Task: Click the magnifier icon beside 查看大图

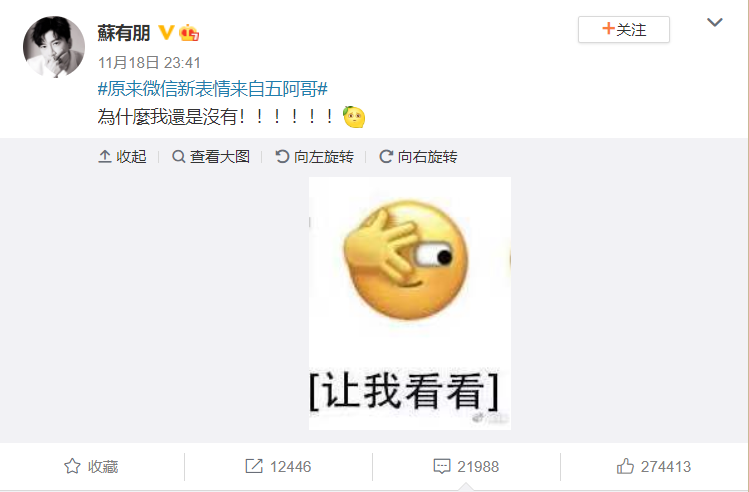Action: [x=179, y=157]
